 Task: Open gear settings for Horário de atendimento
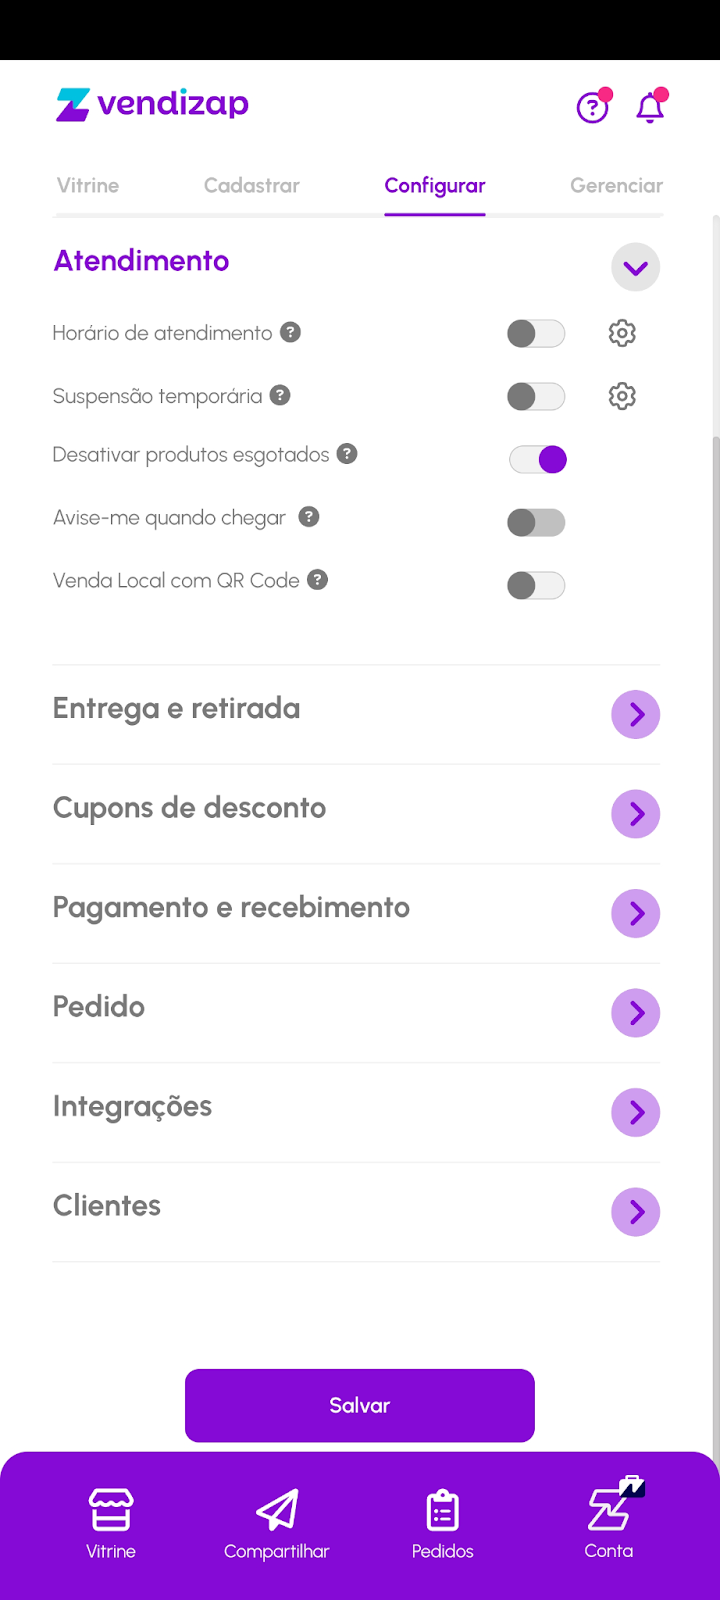pos(622,333)
